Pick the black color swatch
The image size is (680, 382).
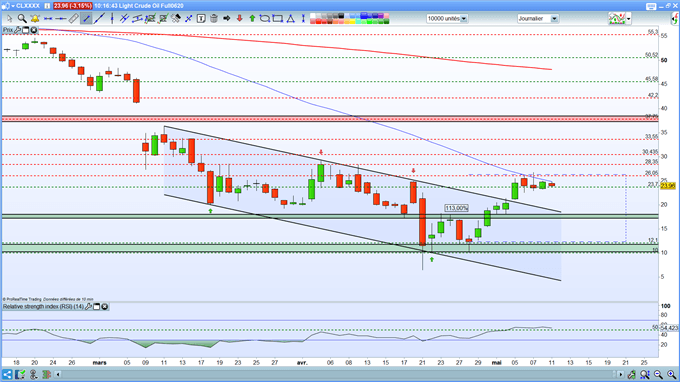tap(341, 16)
